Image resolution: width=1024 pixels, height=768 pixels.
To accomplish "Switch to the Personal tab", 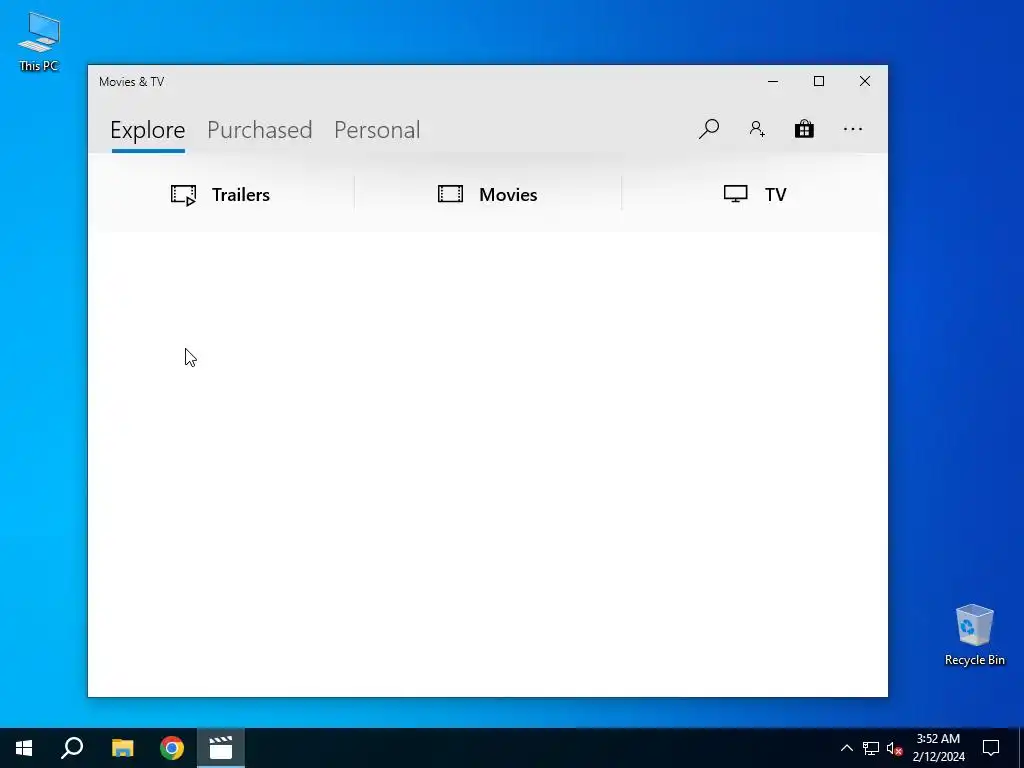I will [x=377, y=130].
